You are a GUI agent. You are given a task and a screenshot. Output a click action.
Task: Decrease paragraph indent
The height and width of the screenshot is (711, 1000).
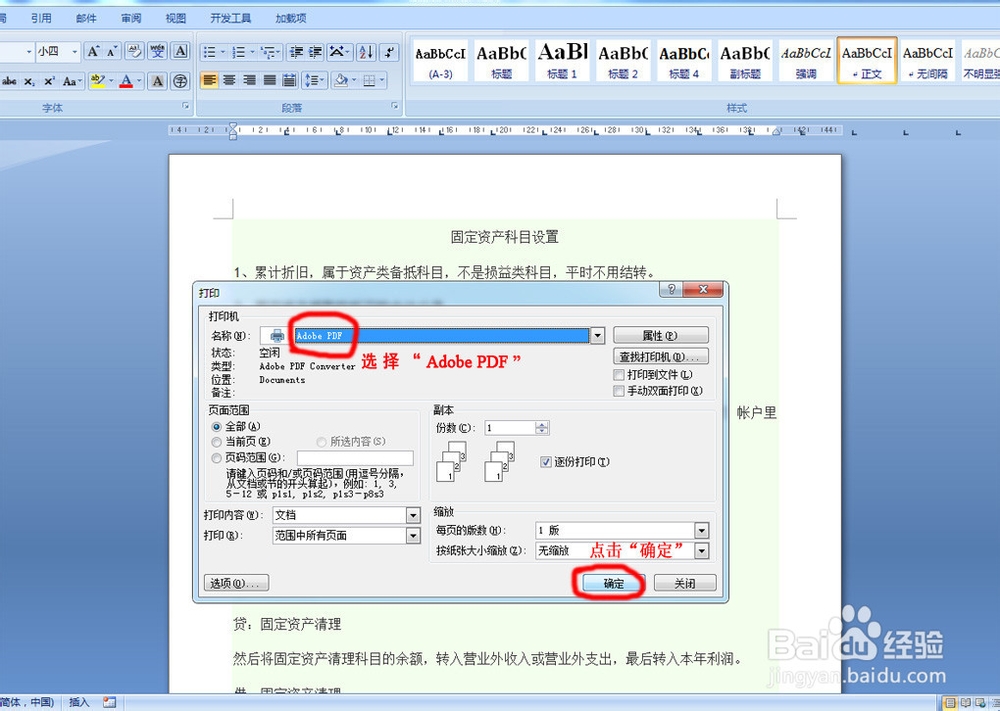click(x=296, y=52)
